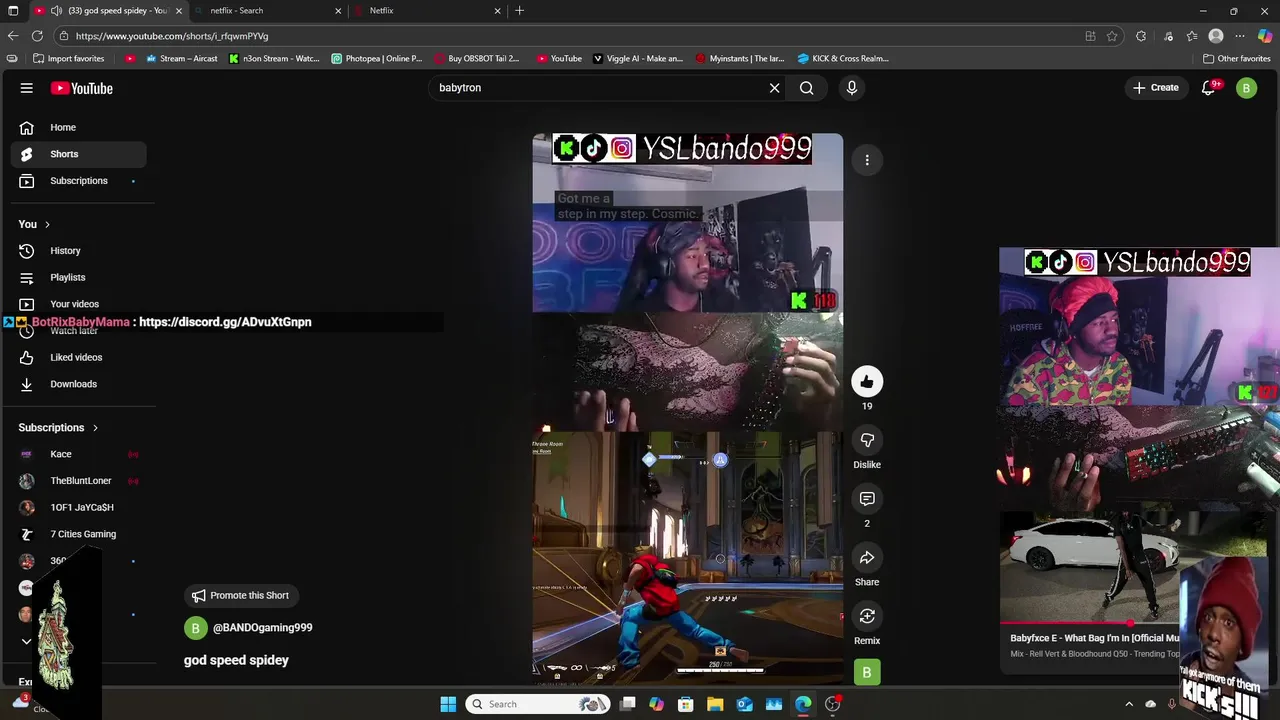Open Outlook from the taskbar
This screenshot has height=720, width=1280.
click(x=744, y=704)
